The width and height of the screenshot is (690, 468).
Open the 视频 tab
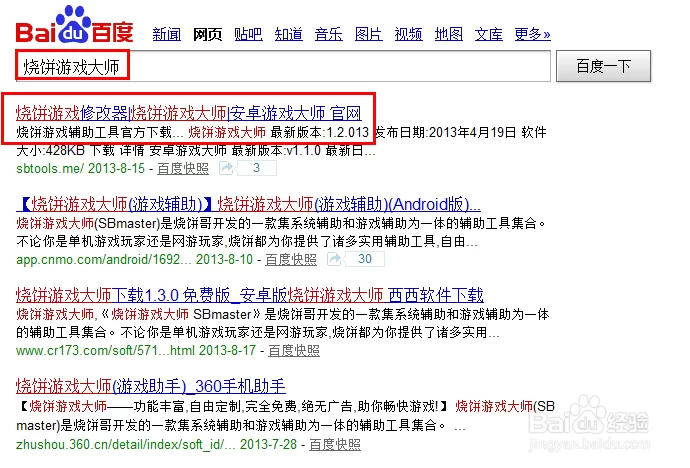(x=408, y=34)
